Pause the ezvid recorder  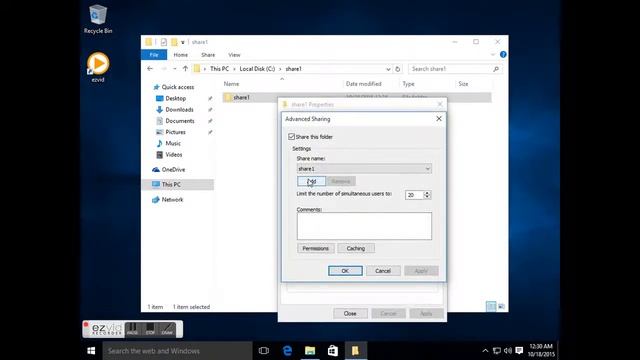(132, 329)
